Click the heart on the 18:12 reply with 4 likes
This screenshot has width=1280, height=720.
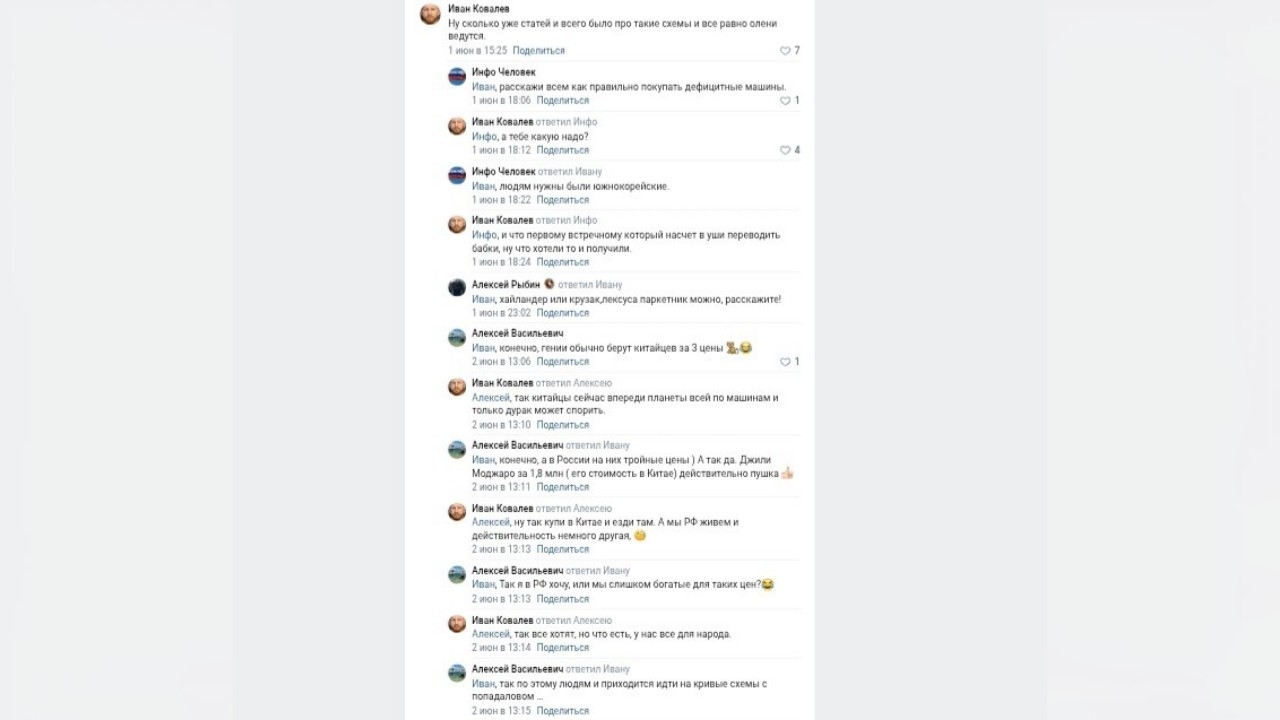[785, 150]
